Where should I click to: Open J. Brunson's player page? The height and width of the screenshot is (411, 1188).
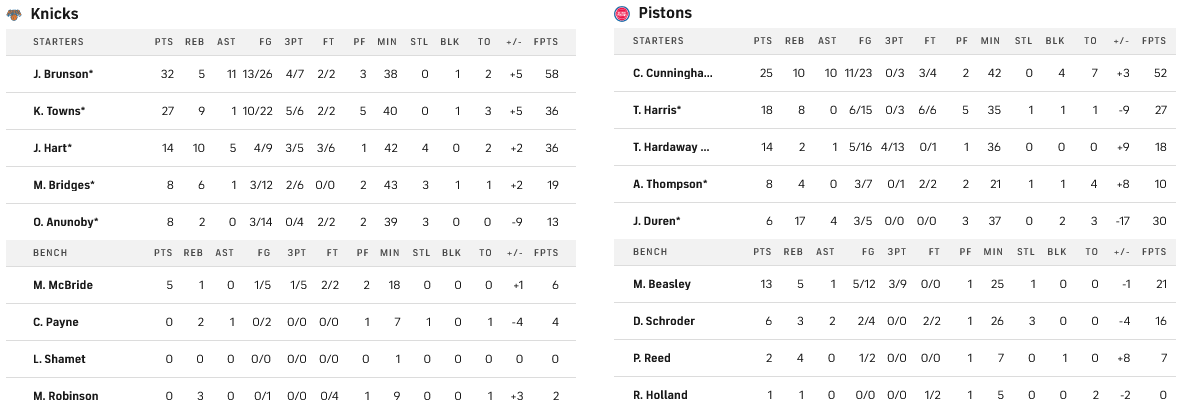pos(59,74)
